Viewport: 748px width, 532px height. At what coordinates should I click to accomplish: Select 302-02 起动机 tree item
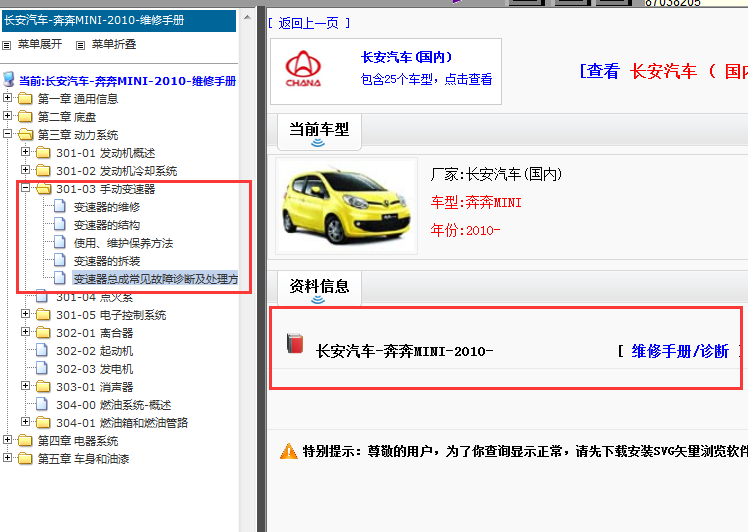pos(94,351)
